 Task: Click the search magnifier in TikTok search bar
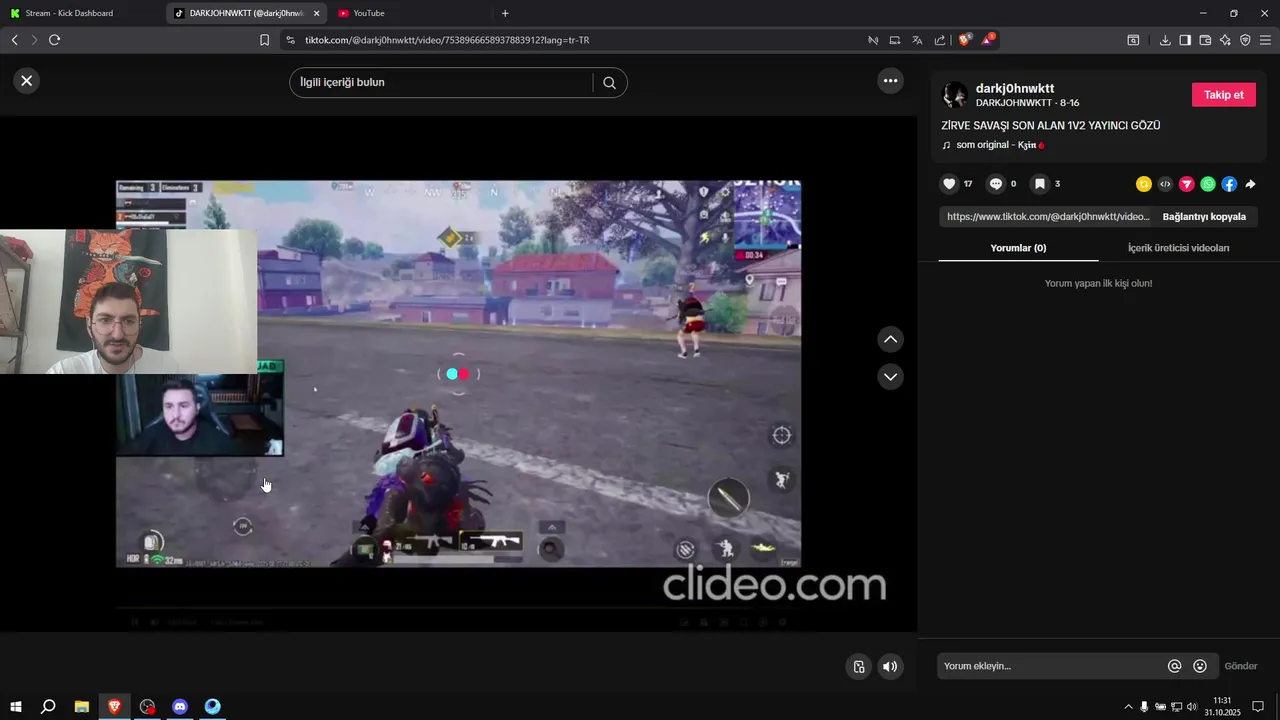[x=609, y=83]
